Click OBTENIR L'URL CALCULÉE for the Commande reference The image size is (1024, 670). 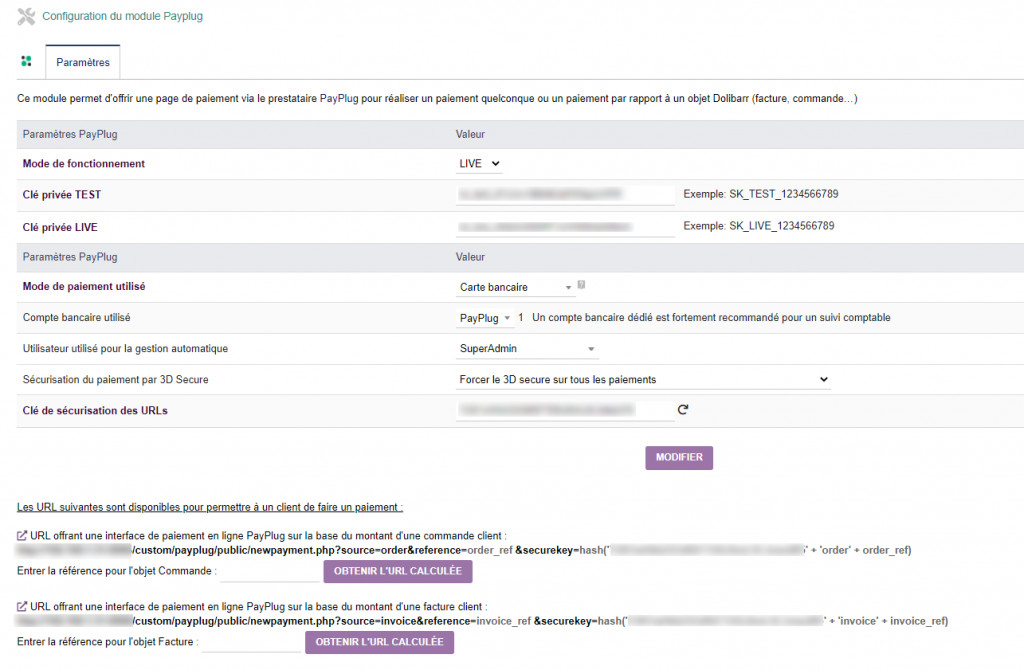point(397,571)
